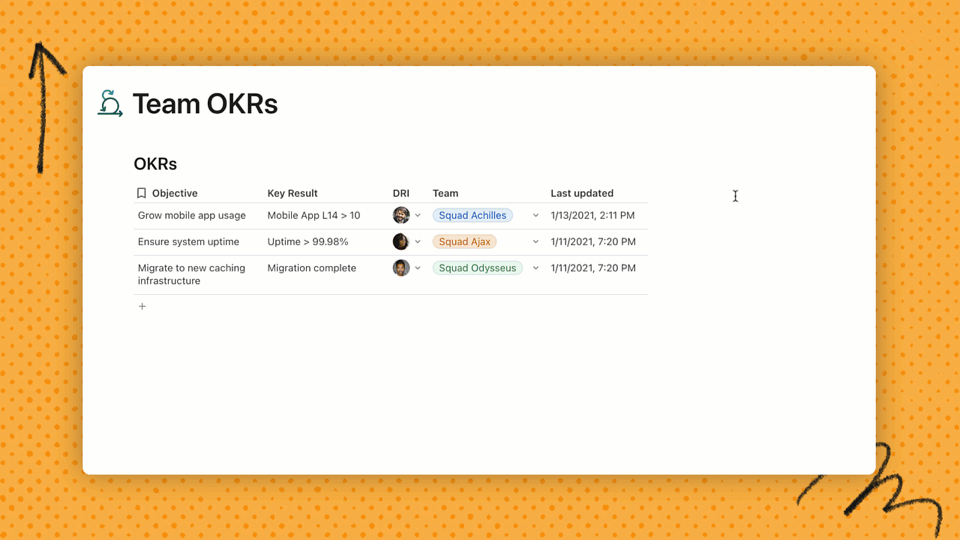Expand Team dropdown next to Squad Achilles

[536, 216]
